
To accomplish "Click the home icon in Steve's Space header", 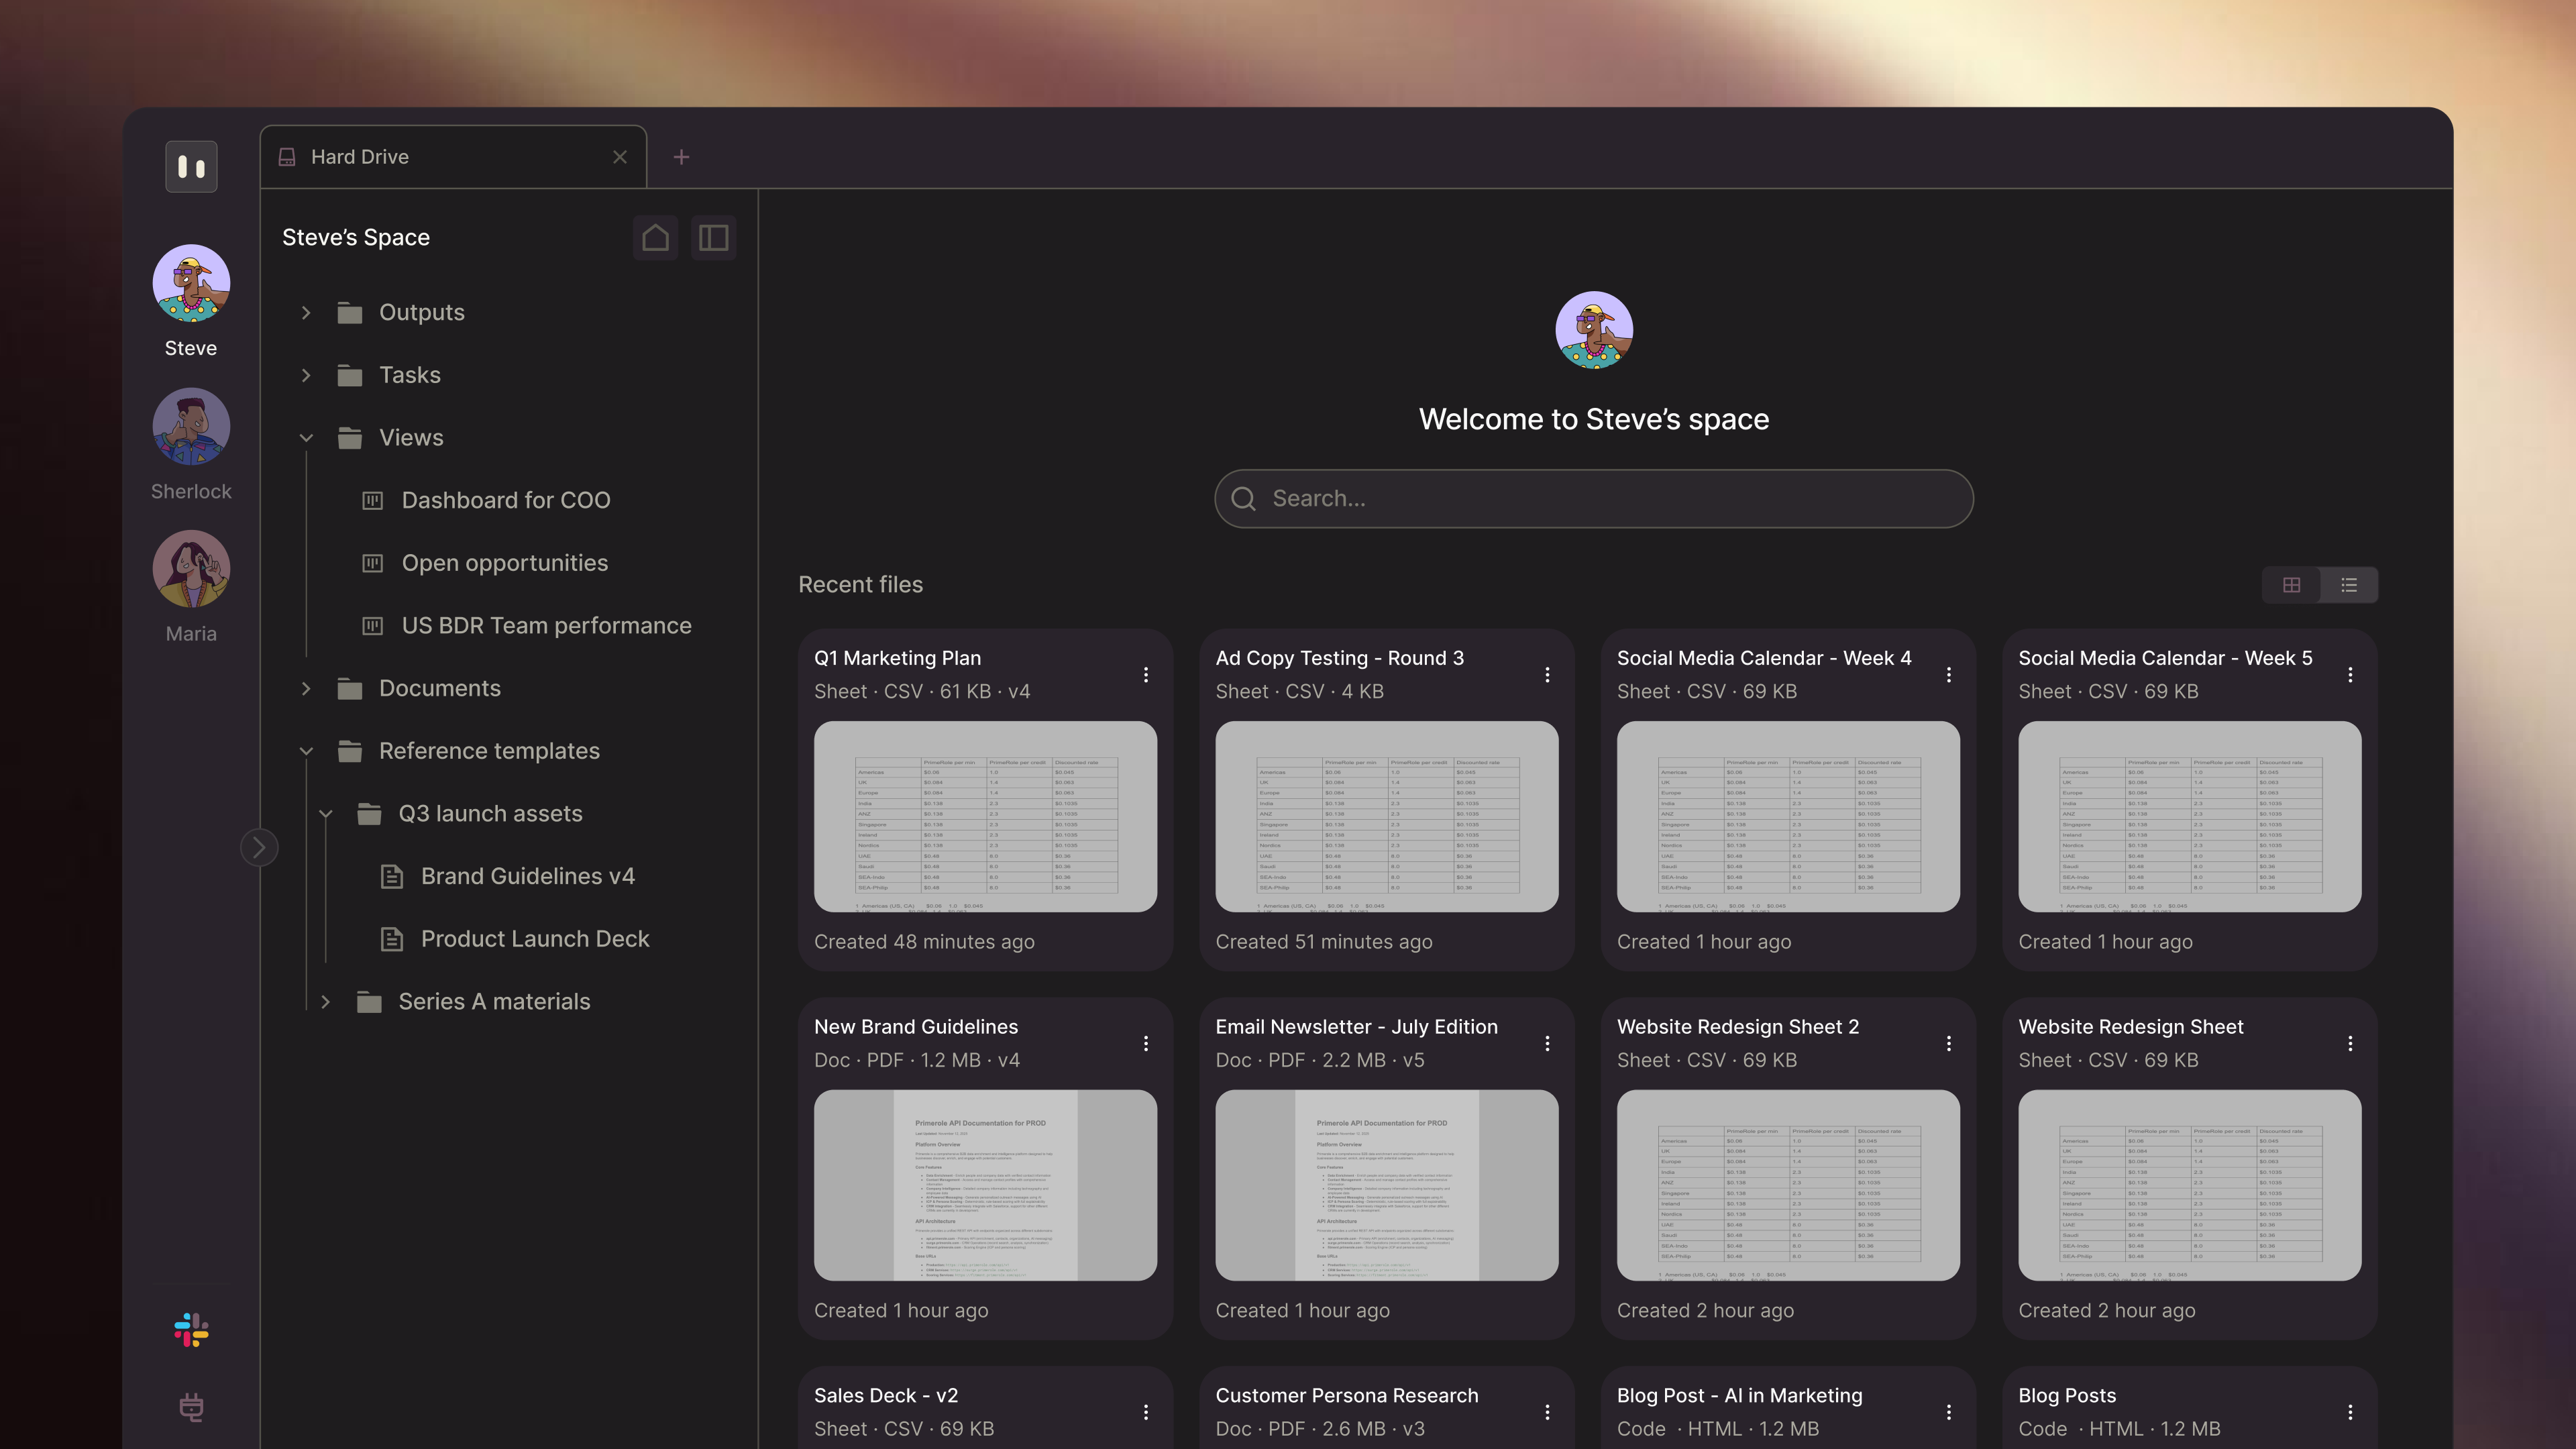I will [655, 238].
